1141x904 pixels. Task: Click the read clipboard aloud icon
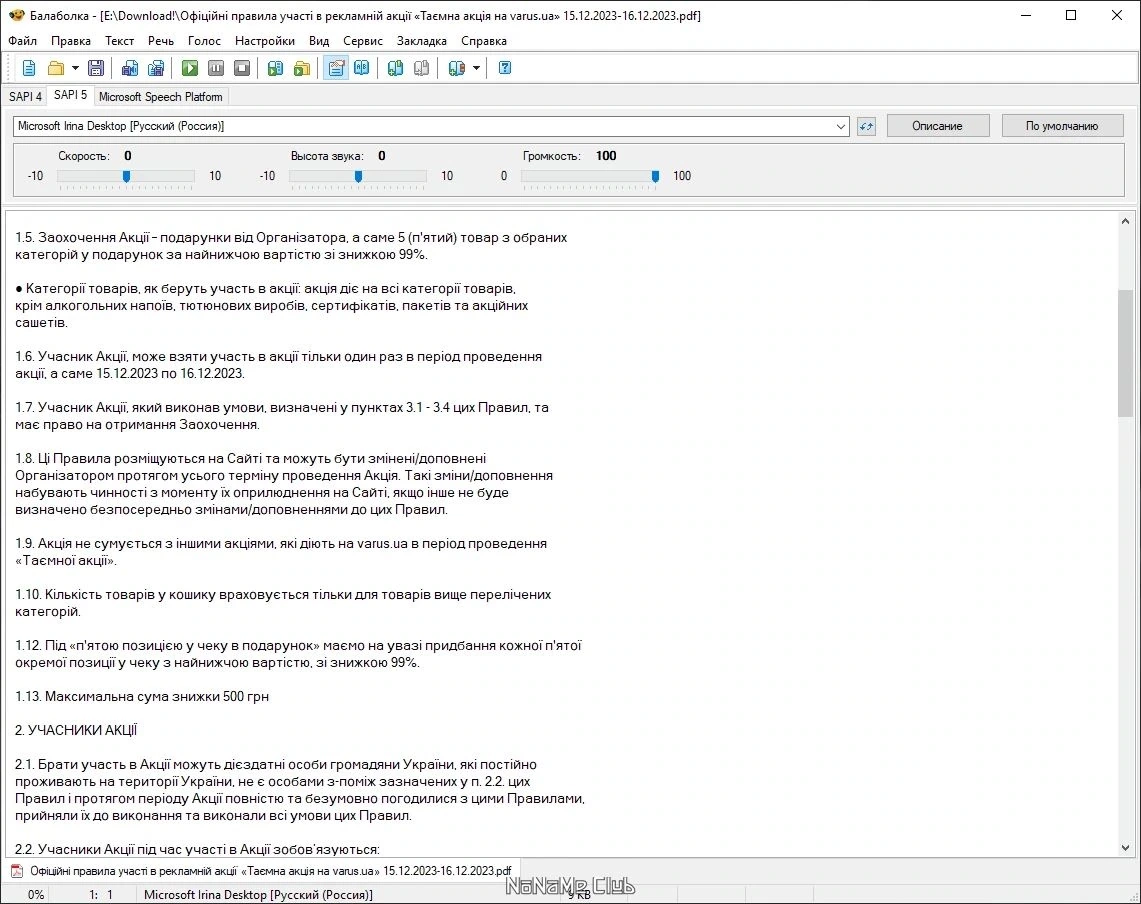coord(275,68)
